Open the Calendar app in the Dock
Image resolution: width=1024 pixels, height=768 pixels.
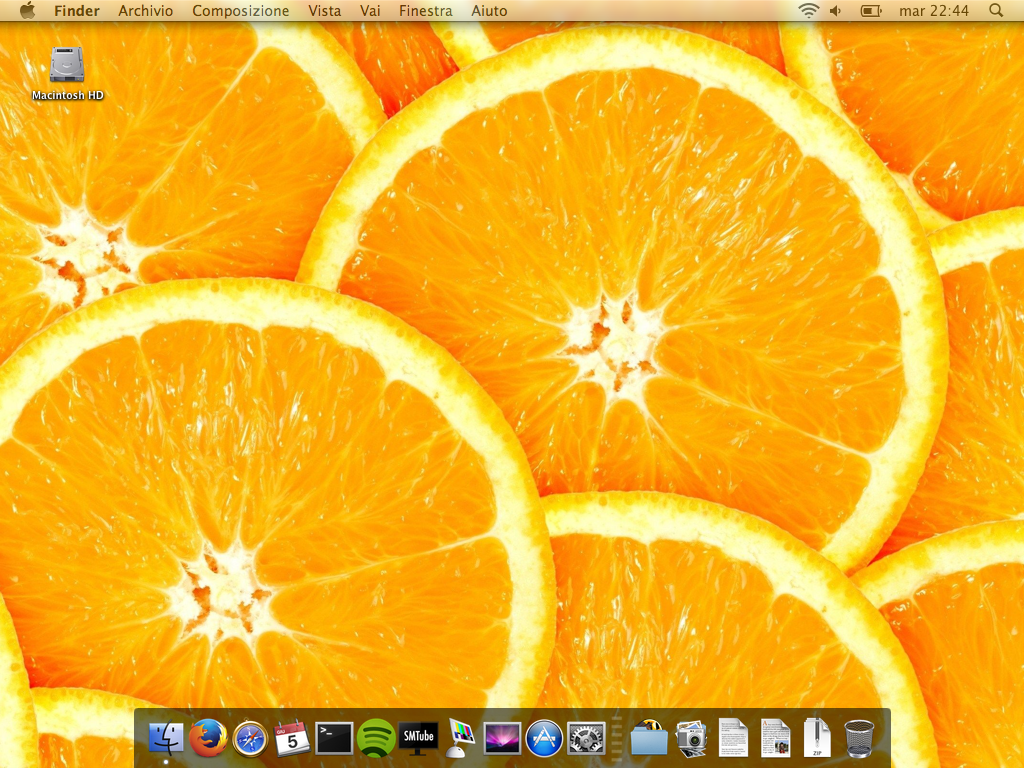click(291, 738)
